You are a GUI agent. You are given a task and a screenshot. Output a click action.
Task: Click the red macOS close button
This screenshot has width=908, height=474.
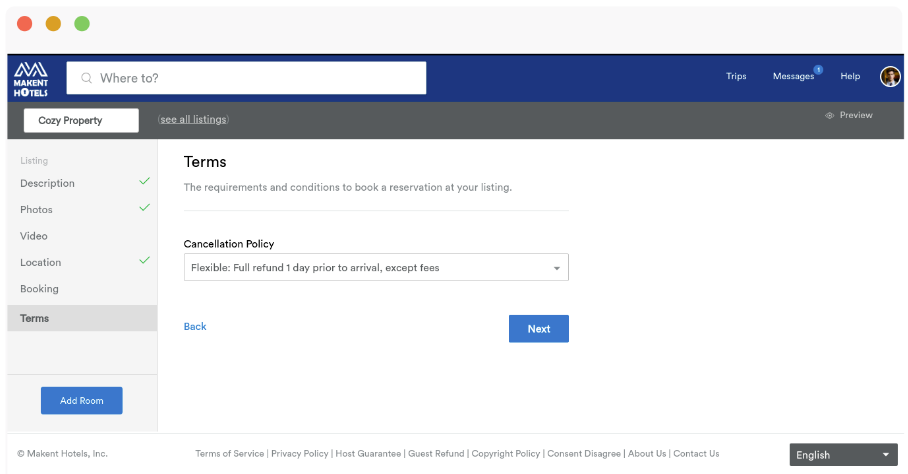click(x=24, y=24)
